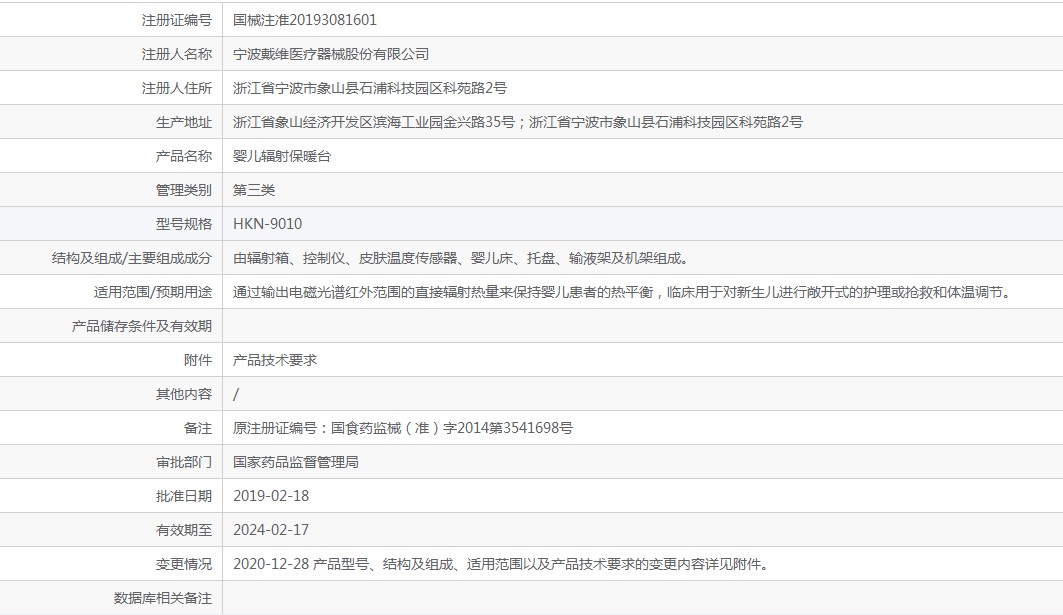
Task: Click the 有效期至 label
Action: pyautogui.click(x=184, y=530)
